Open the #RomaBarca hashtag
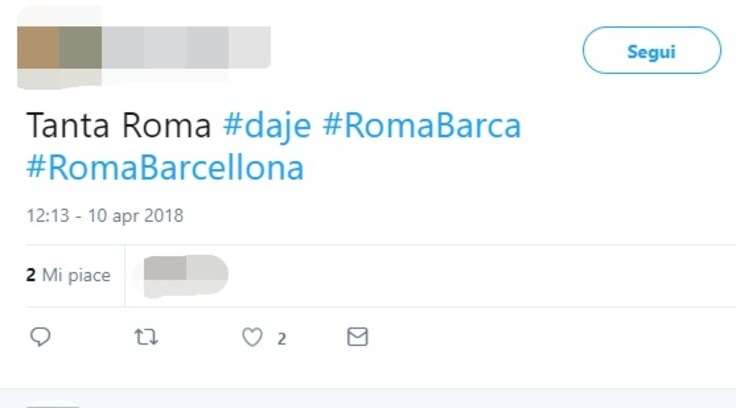Screen dimensions: 736x408 click(x=422, y=126)
